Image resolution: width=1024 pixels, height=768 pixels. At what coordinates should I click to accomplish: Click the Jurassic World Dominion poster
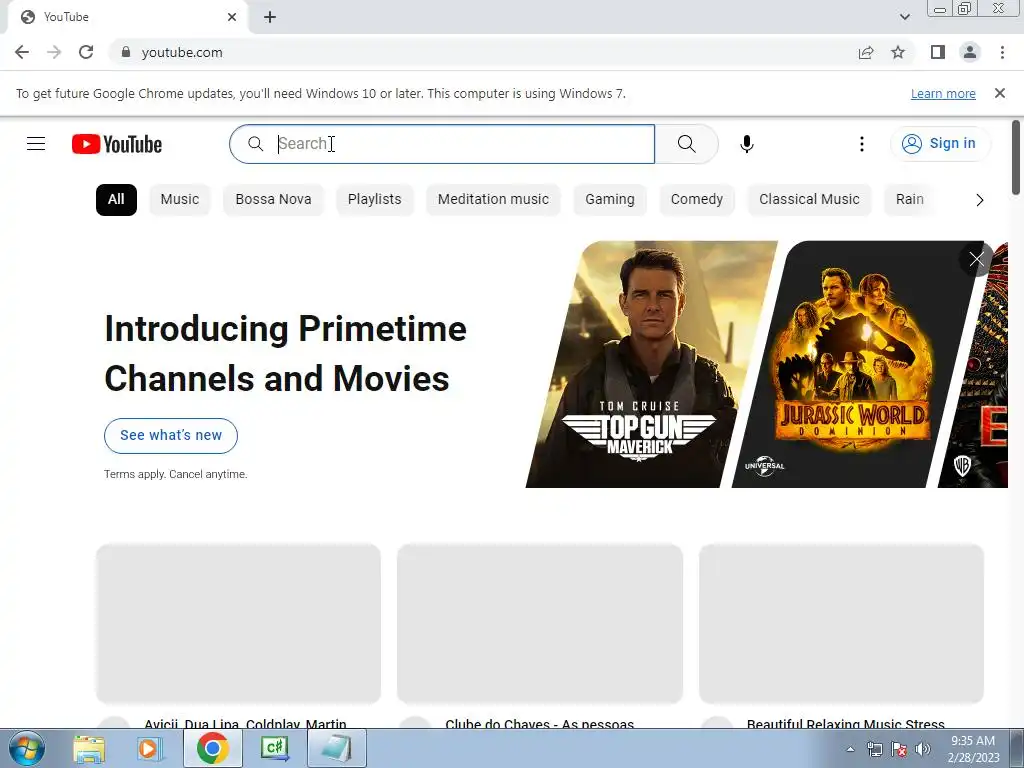(x=856, y=364)
